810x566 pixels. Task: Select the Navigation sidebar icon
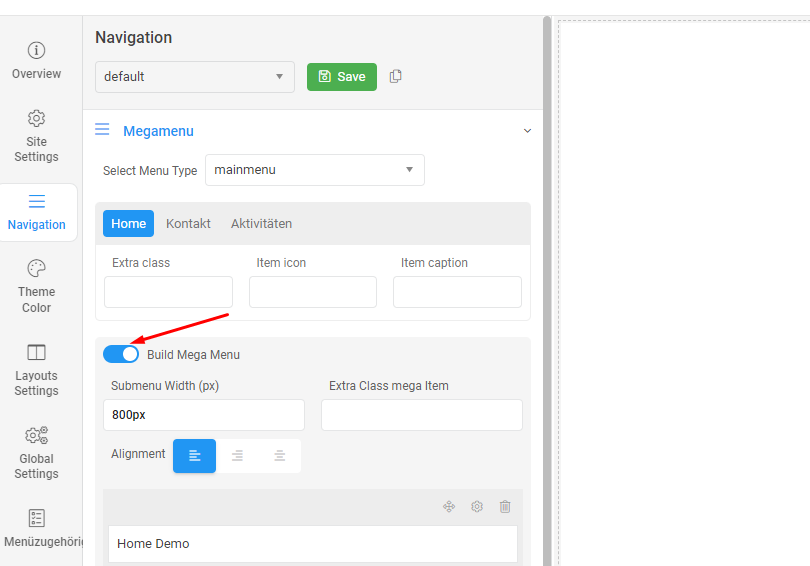click(37, 201)
